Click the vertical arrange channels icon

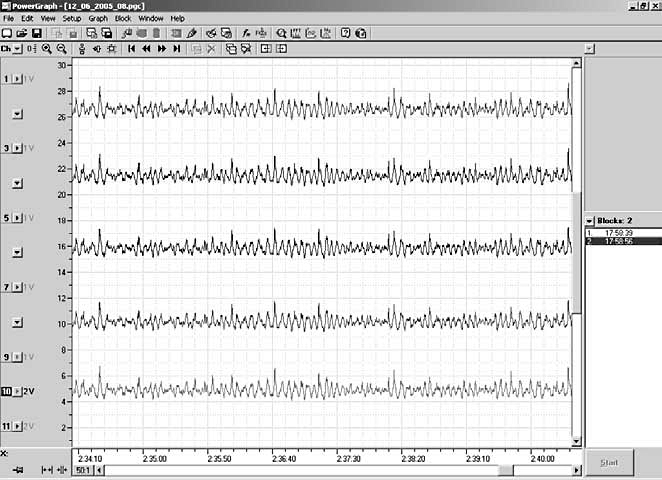82,49
